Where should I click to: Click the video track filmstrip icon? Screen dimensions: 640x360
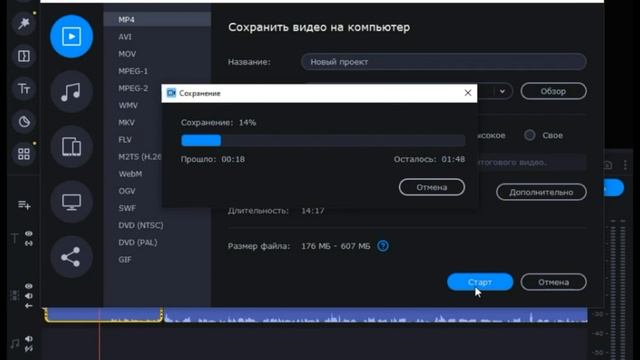tap(15, 296)
